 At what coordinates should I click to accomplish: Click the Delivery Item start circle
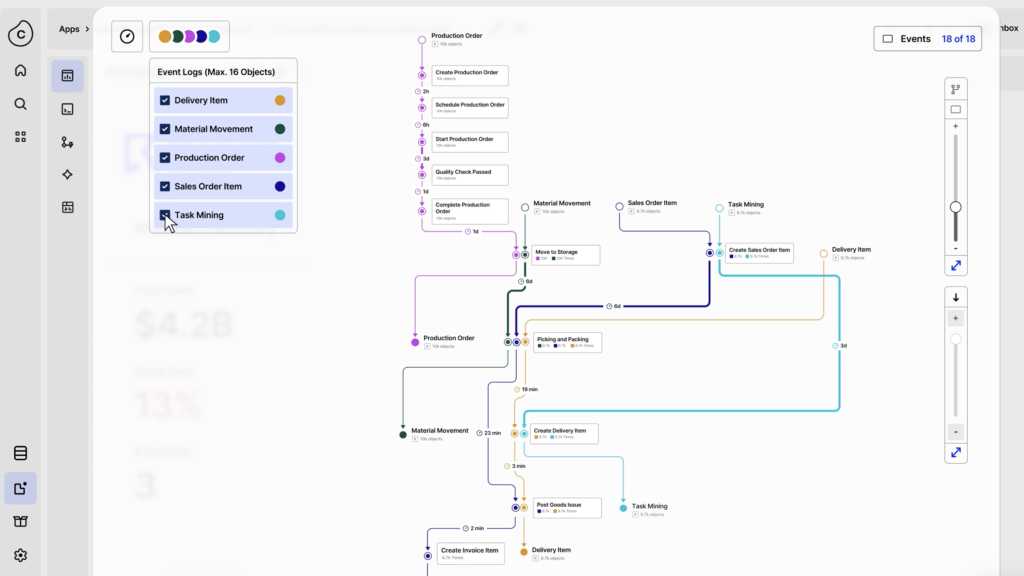click(x=824, y=253)
